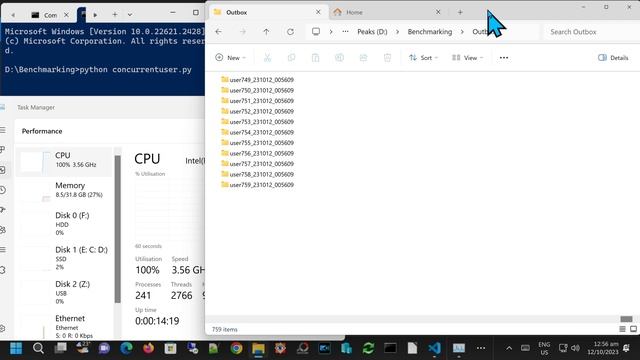
Task: Select Disk 1 (E: C: D:) in Task Manager
Action: click(64, 258)
